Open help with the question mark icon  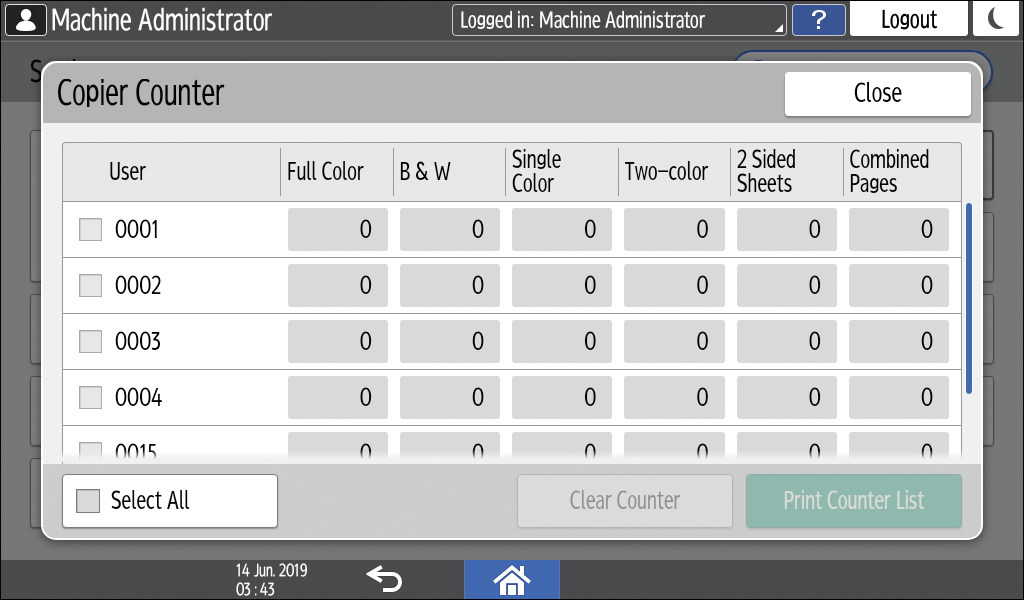coord(818,20)
